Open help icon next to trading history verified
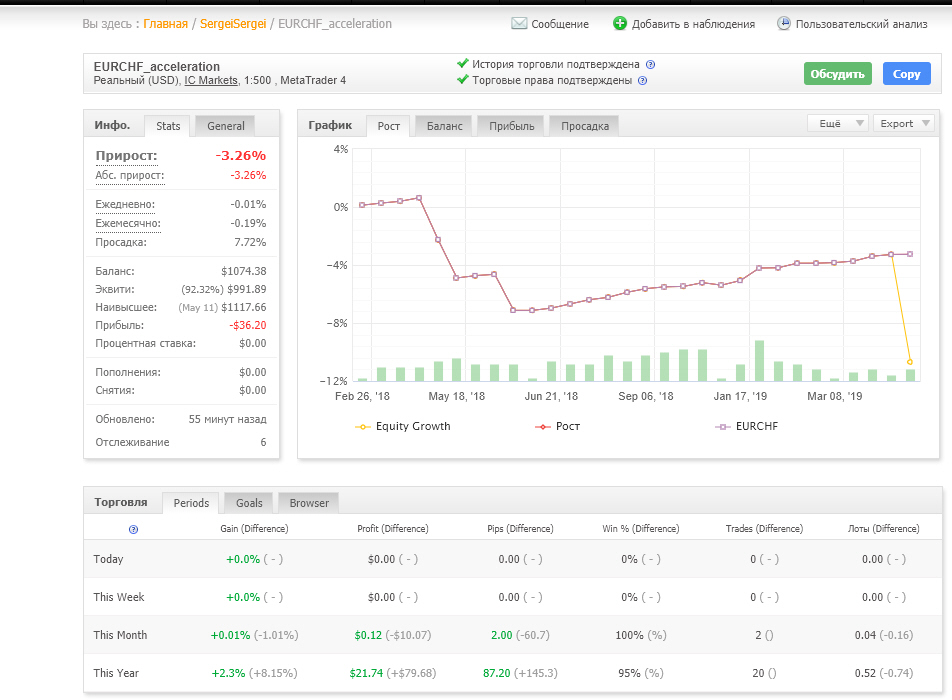This screenshot has width=952, height=700. 650,64
